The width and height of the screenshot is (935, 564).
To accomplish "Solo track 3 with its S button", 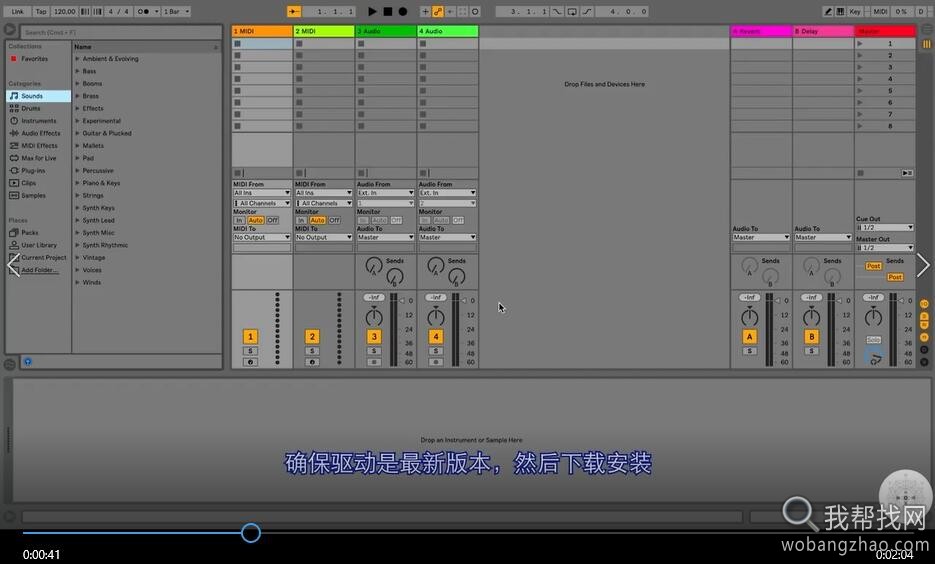I will tap(374, 351).
